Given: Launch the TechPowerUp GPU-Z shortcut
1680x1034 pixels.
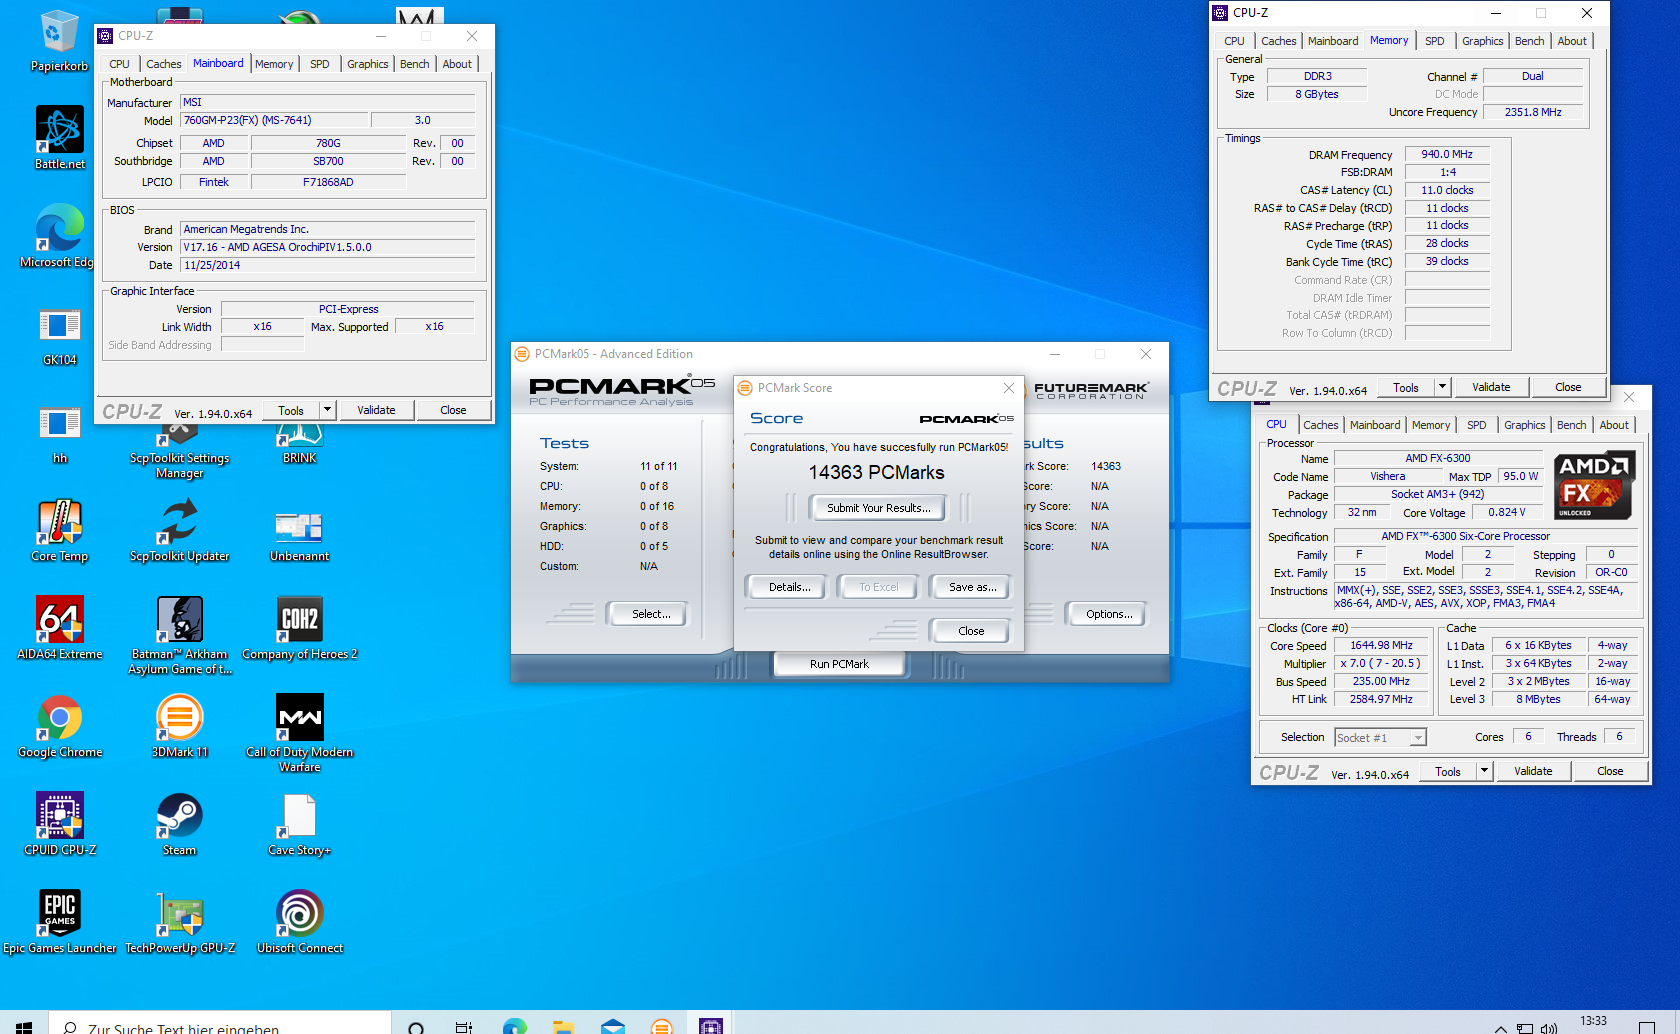Looking at the screenshot, I should pos(179,923).
